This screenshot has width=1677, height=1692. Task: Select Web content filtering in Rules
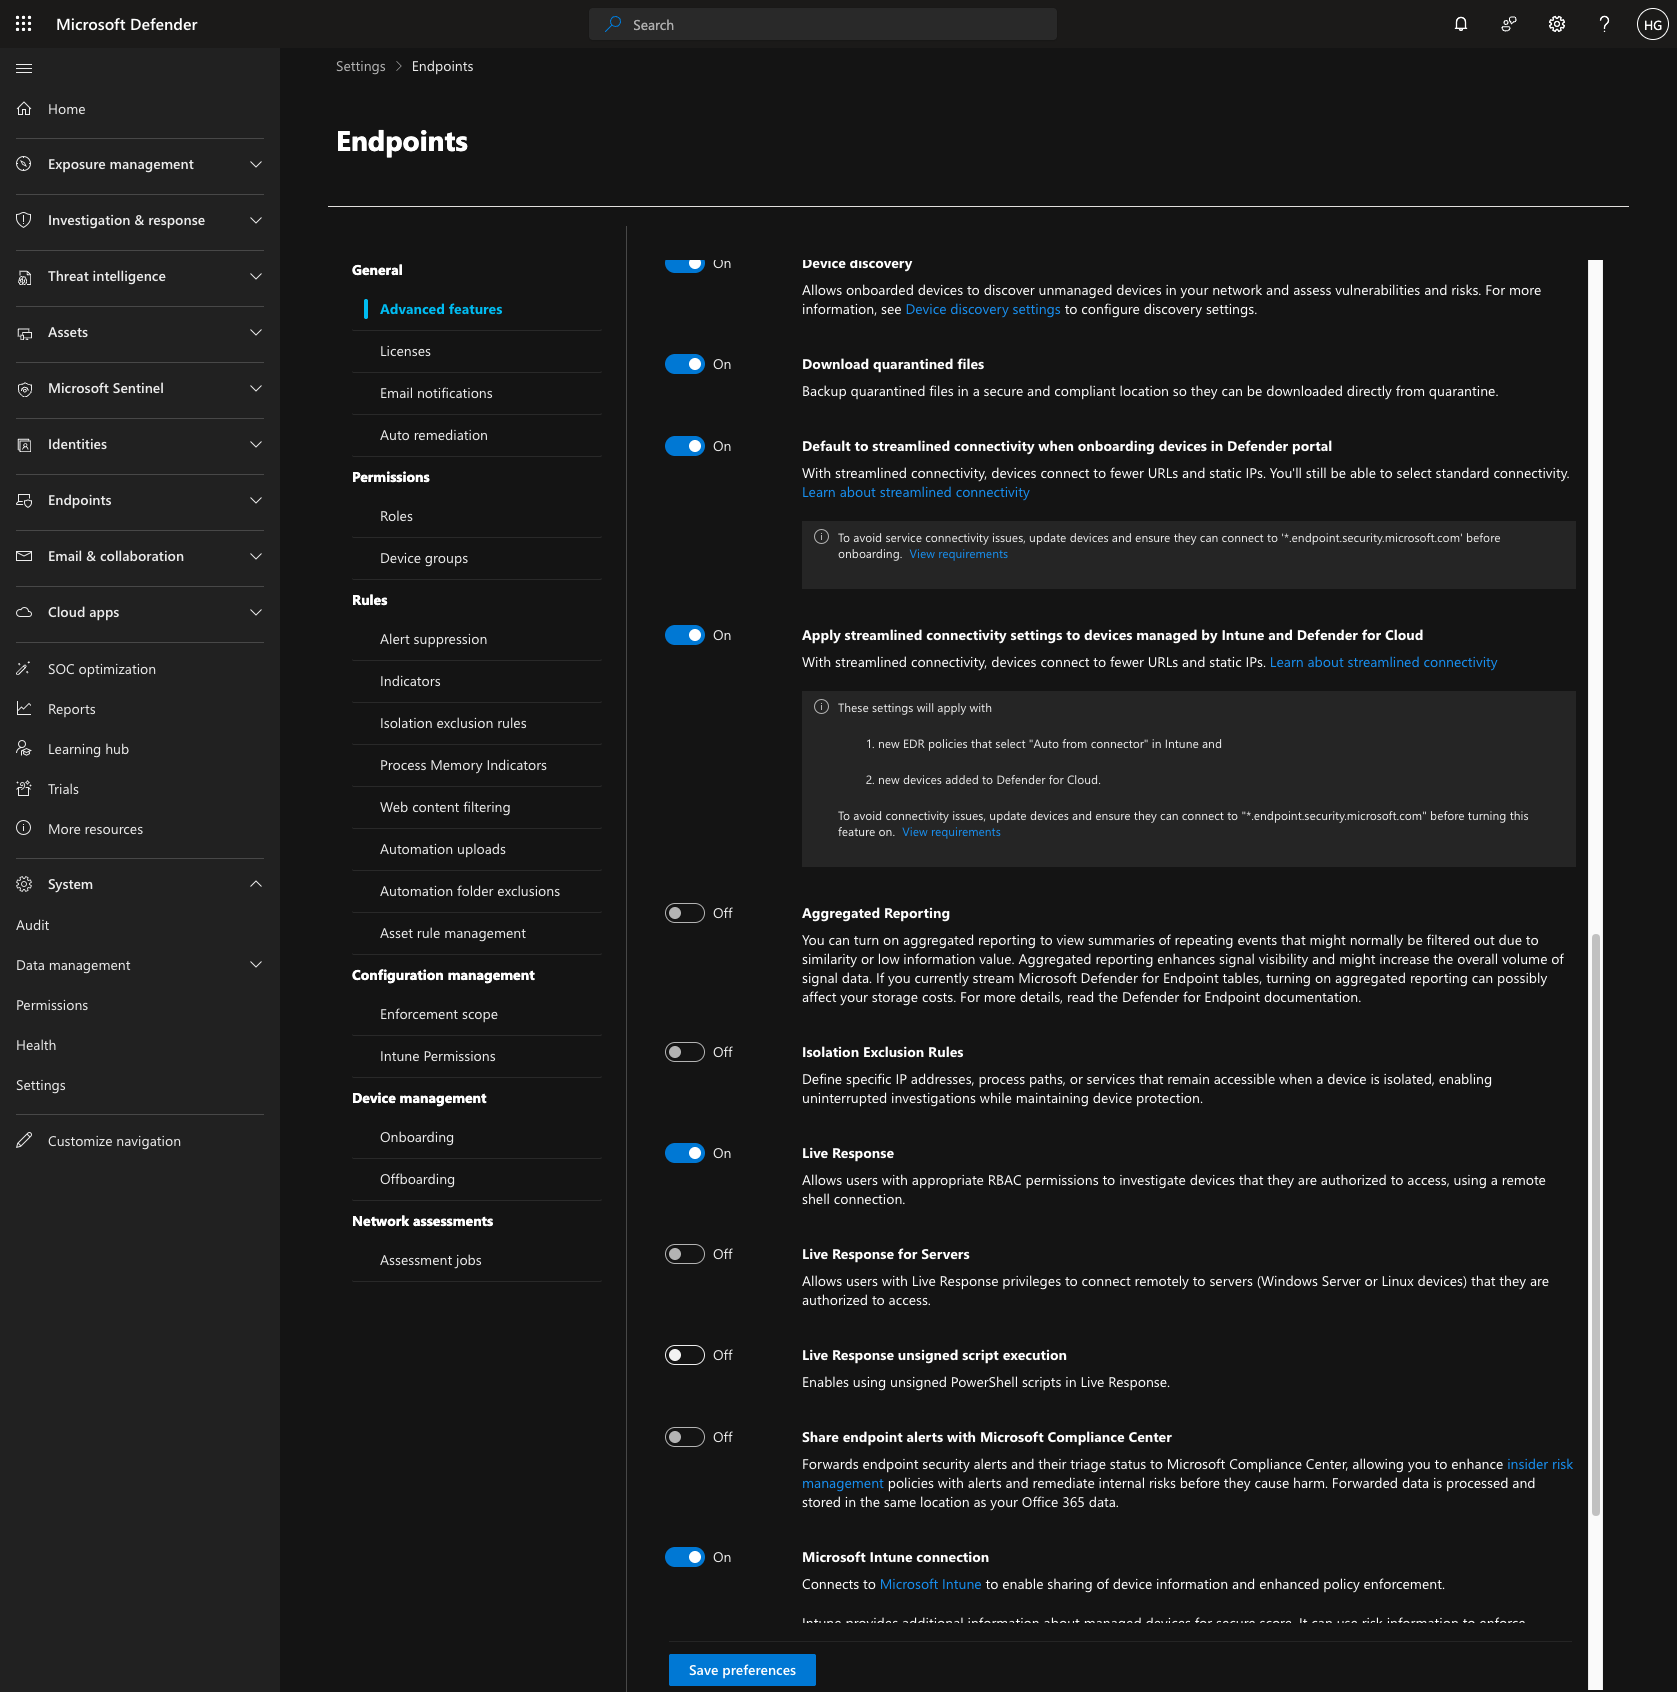[445, 807]
